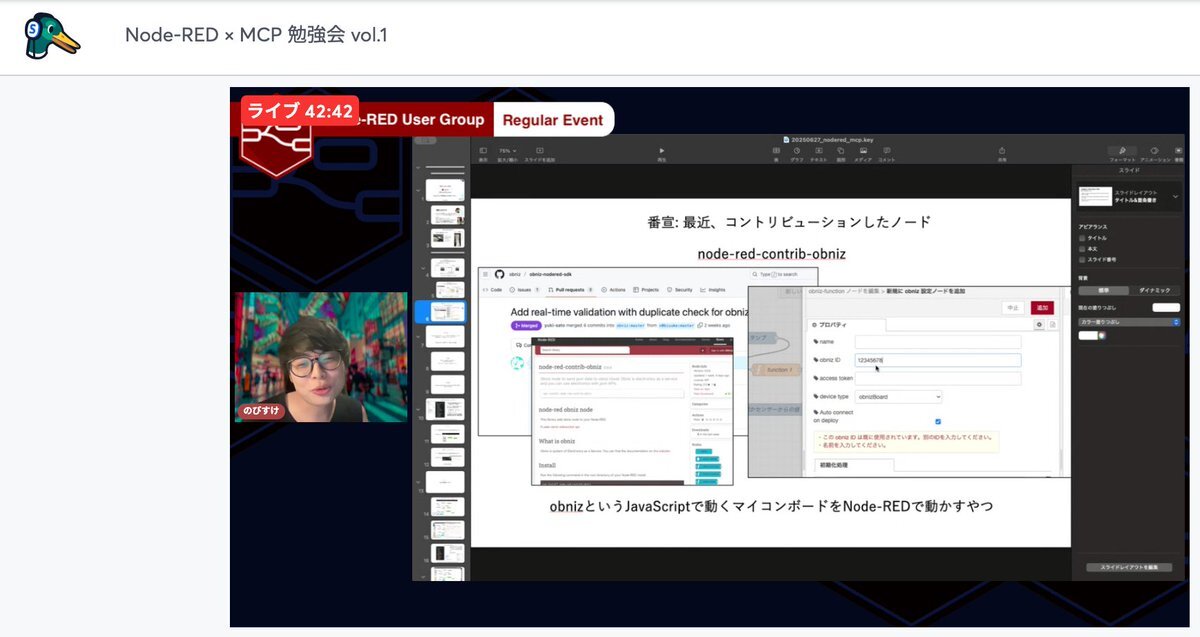Select the Actions tab in the GitHub screenshot
The height and width of the screenshot is (637, 1200).
pyautogui.click(x=614, y=290)
